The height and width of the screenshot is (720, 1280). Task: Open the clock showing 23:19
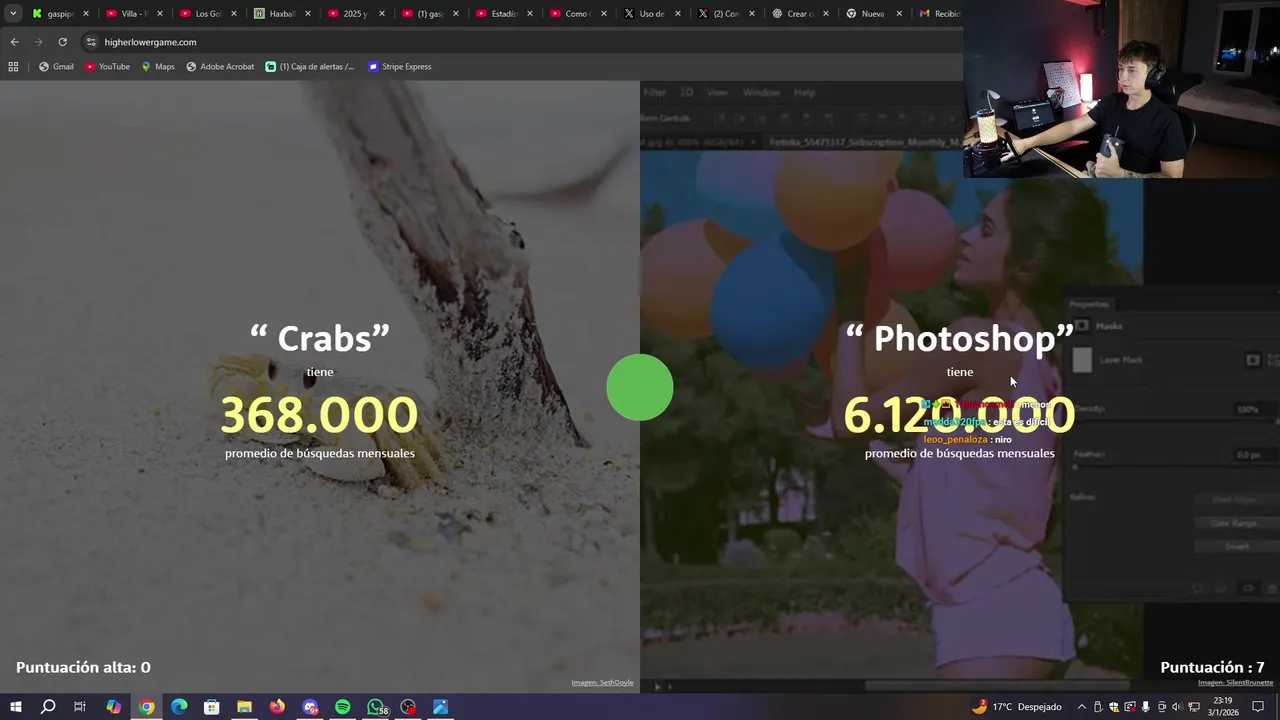point(1223,706)
